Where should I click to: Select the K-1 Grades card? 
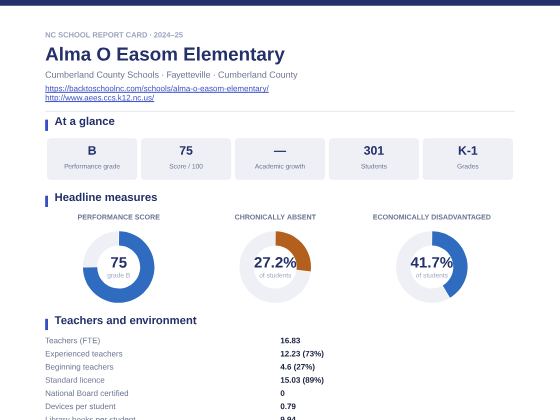468,159
